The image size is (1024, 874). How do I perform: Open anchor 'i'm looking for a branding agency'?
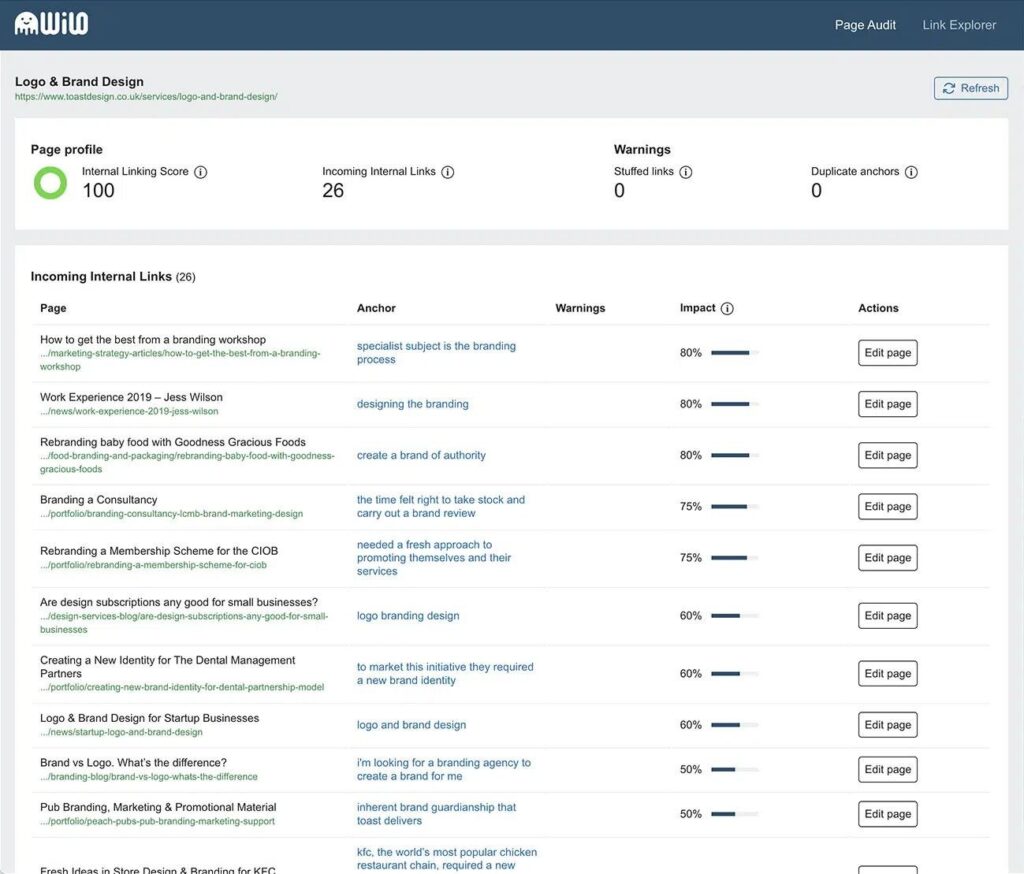[x=443, y=769]
